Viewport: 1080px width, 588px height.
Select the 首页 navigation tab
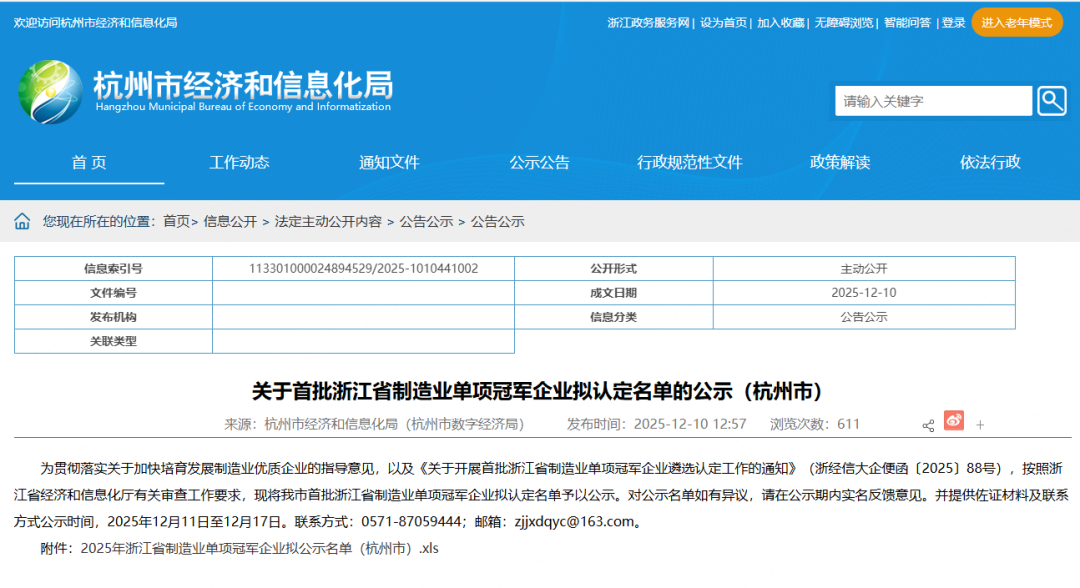89,162
